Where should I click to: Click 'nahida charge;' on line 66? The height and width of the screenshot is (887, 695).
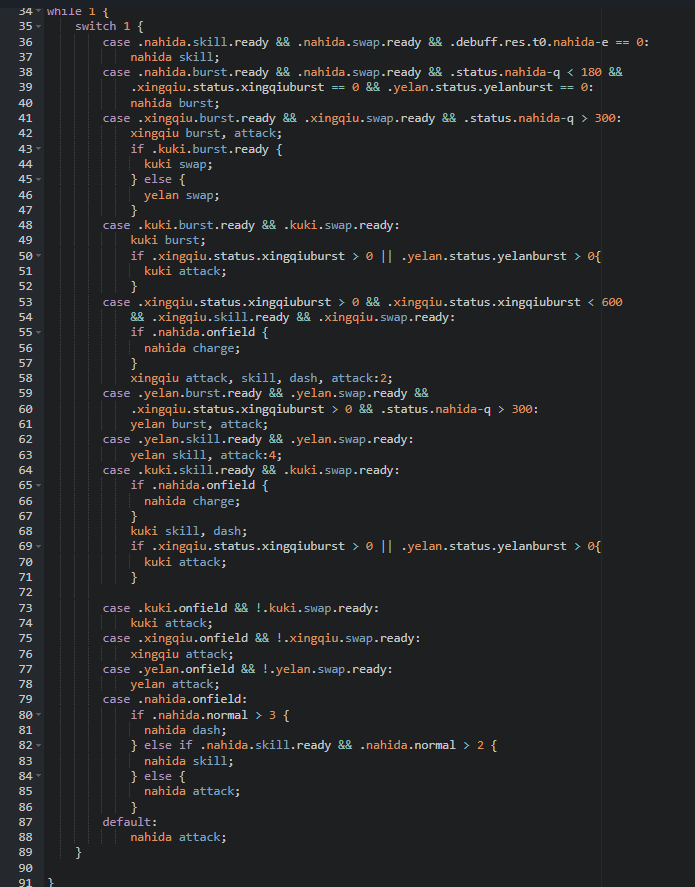[x=192, y=501]
